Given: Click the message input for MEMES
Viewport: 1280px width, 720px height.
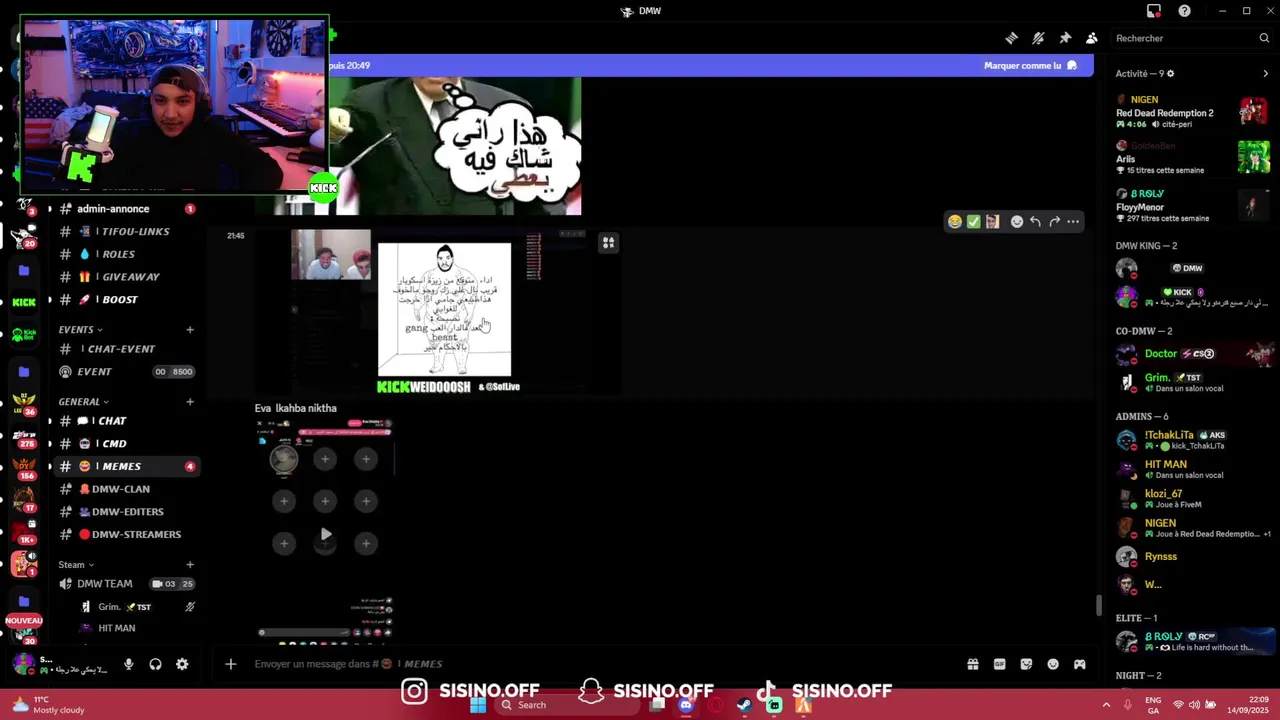Looking at the screenshot, I should [600, 664].
